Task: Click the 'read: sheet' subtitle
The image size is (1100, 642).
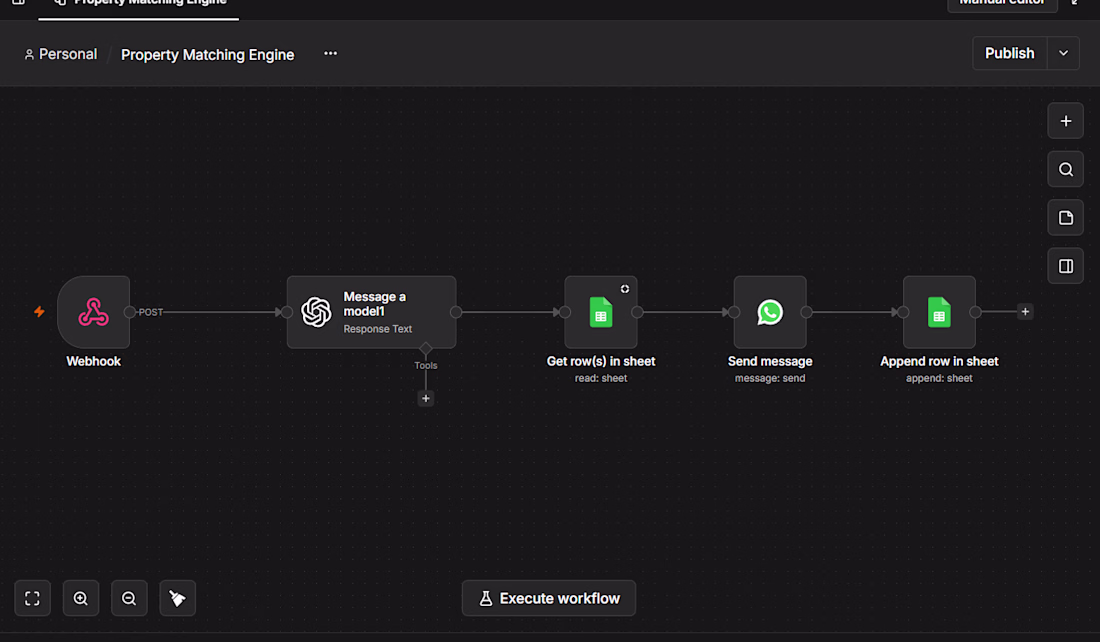Action: tap(601, 378)
